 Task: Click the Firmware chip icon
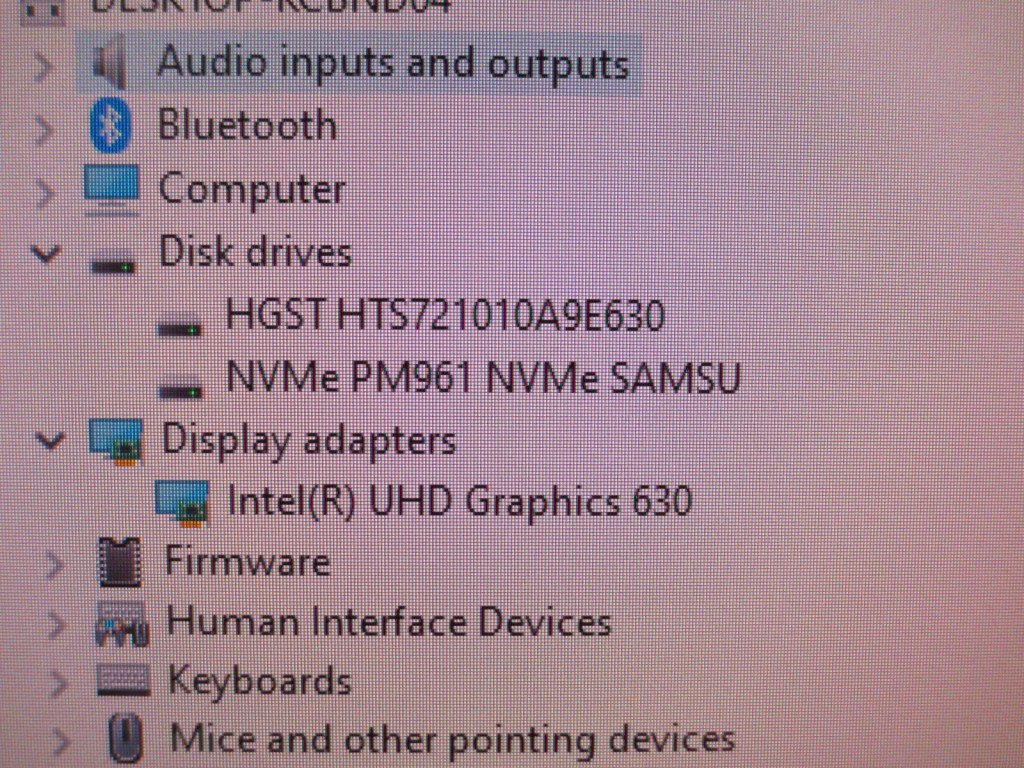[119, 562]
